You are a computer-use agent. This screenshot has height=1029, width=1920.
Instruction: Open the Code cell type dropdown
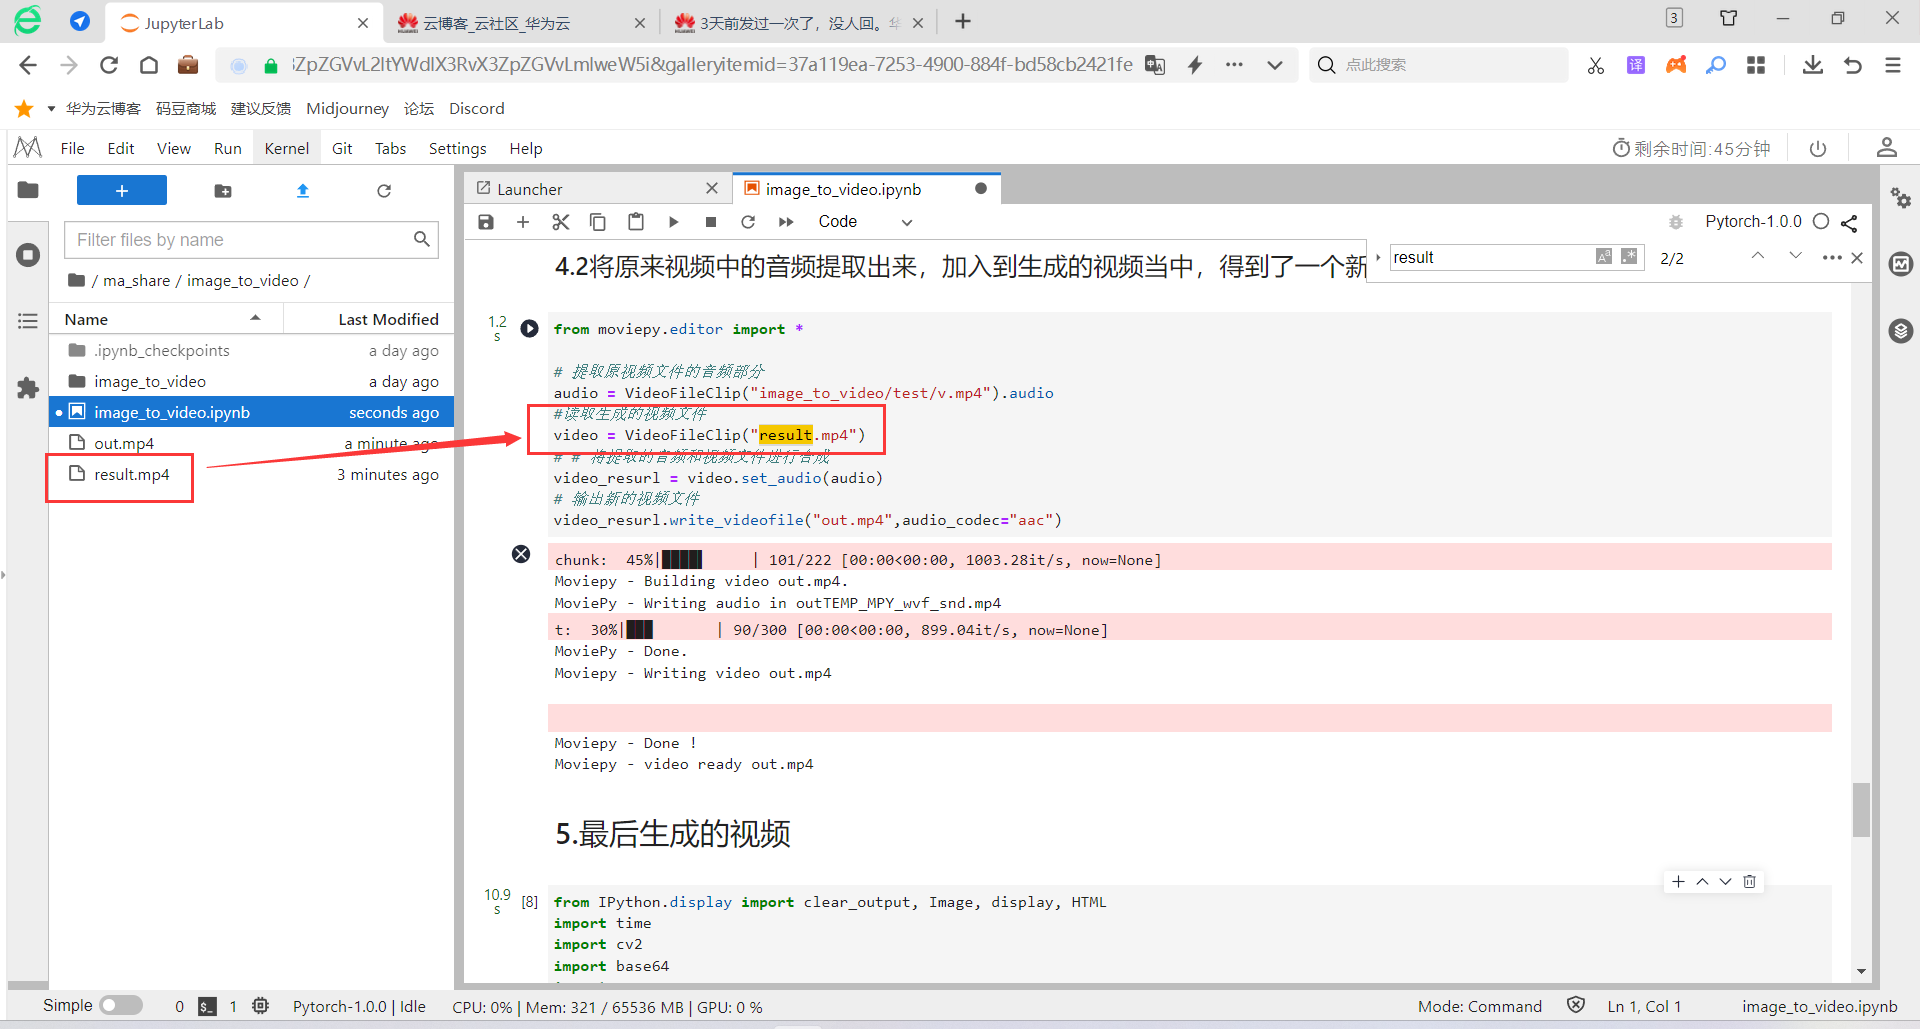click(865, 222)
